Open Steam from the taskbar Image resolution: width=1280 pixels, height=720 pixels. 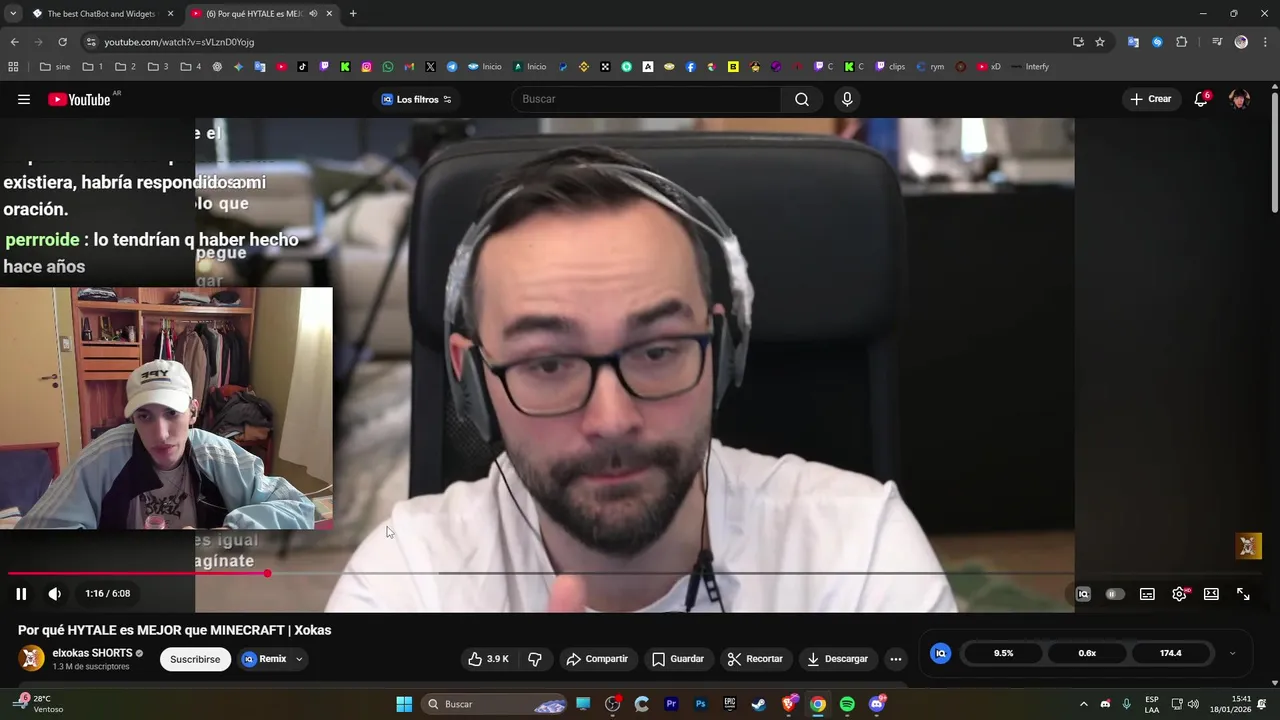tap(759, 704)
